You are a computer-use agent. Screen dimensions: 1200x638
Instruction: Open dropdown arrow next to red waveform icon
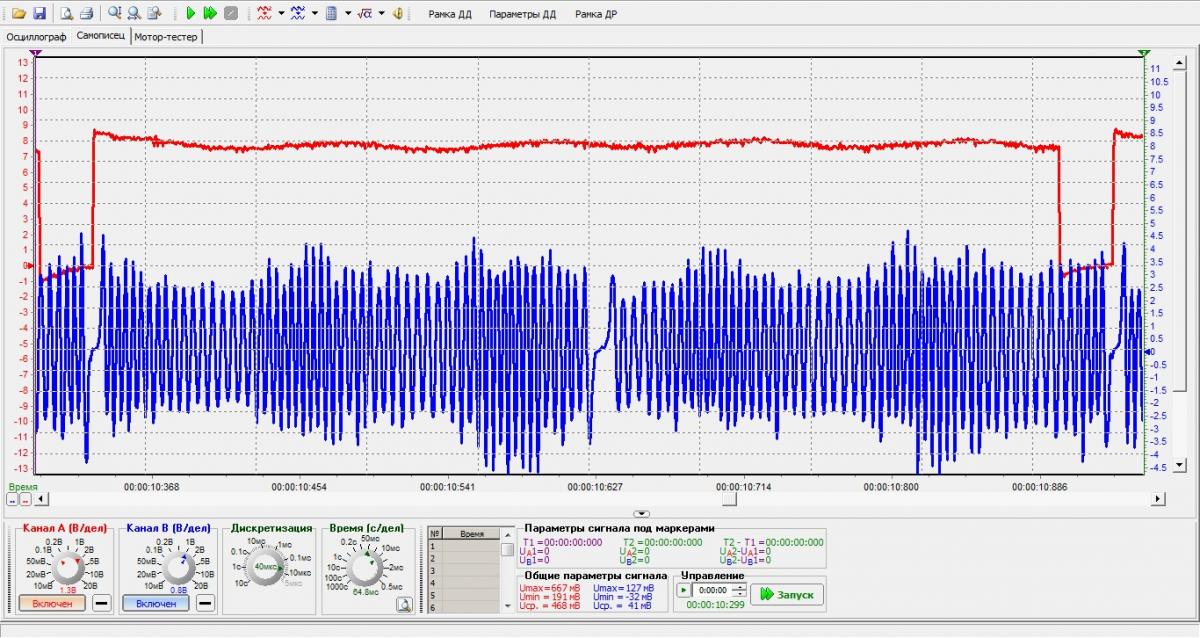click(x=281, y=14)
